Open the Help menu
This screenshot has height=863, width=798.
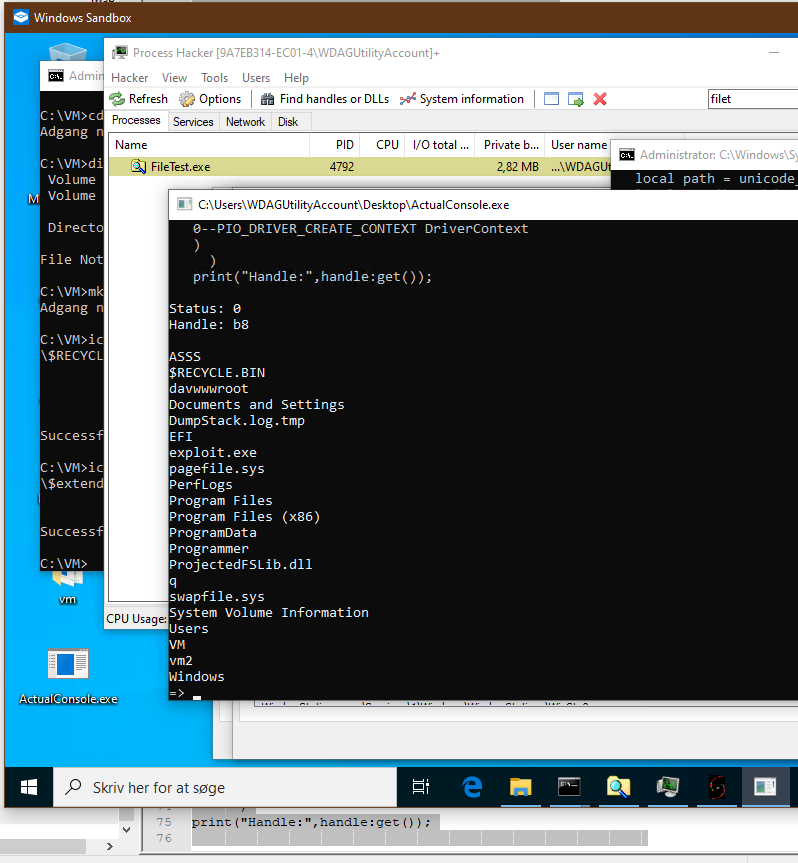296,78
